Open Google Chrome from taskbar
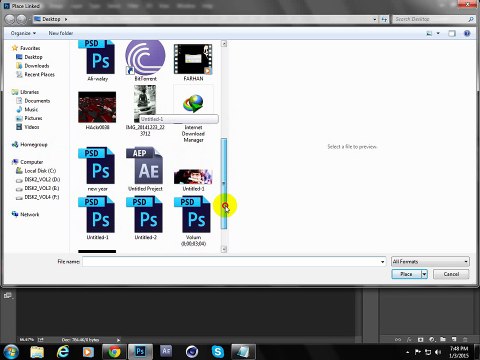This screenshot has width=480, height=360. point(114,352)
